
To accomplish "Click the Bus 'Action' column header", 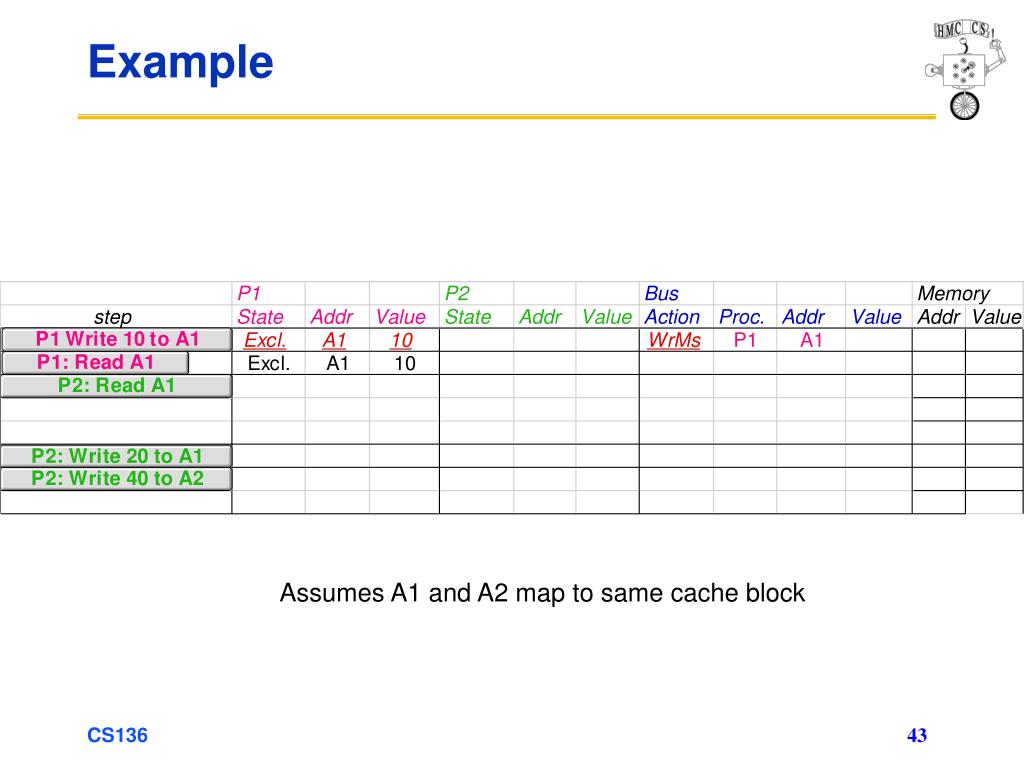I will pos(672,317).
